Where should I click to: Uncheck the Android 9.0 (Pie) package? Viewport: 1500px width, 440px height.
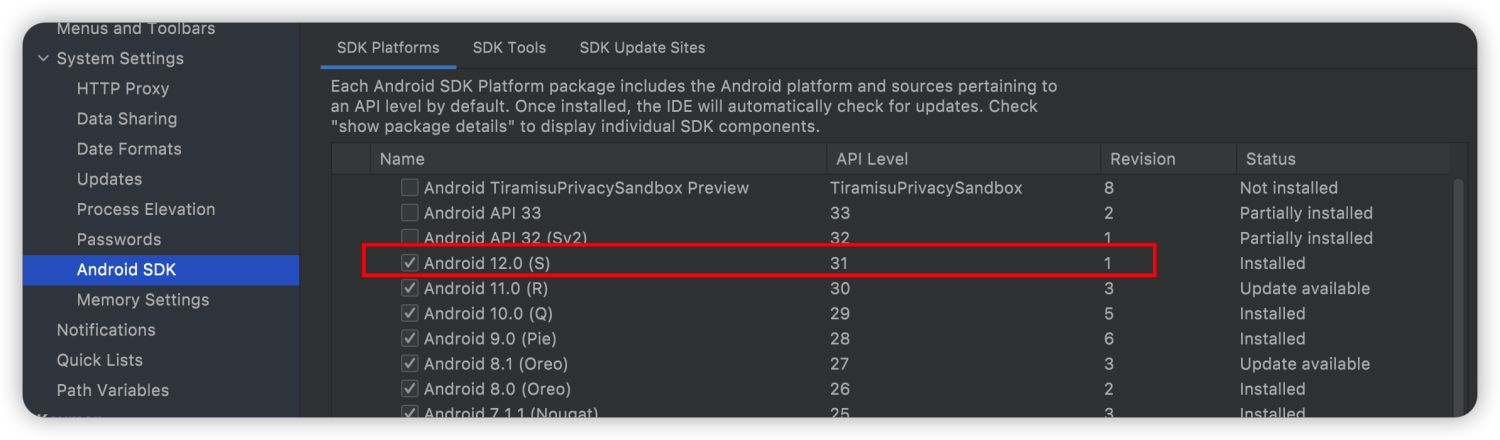[x=410, y=339]
